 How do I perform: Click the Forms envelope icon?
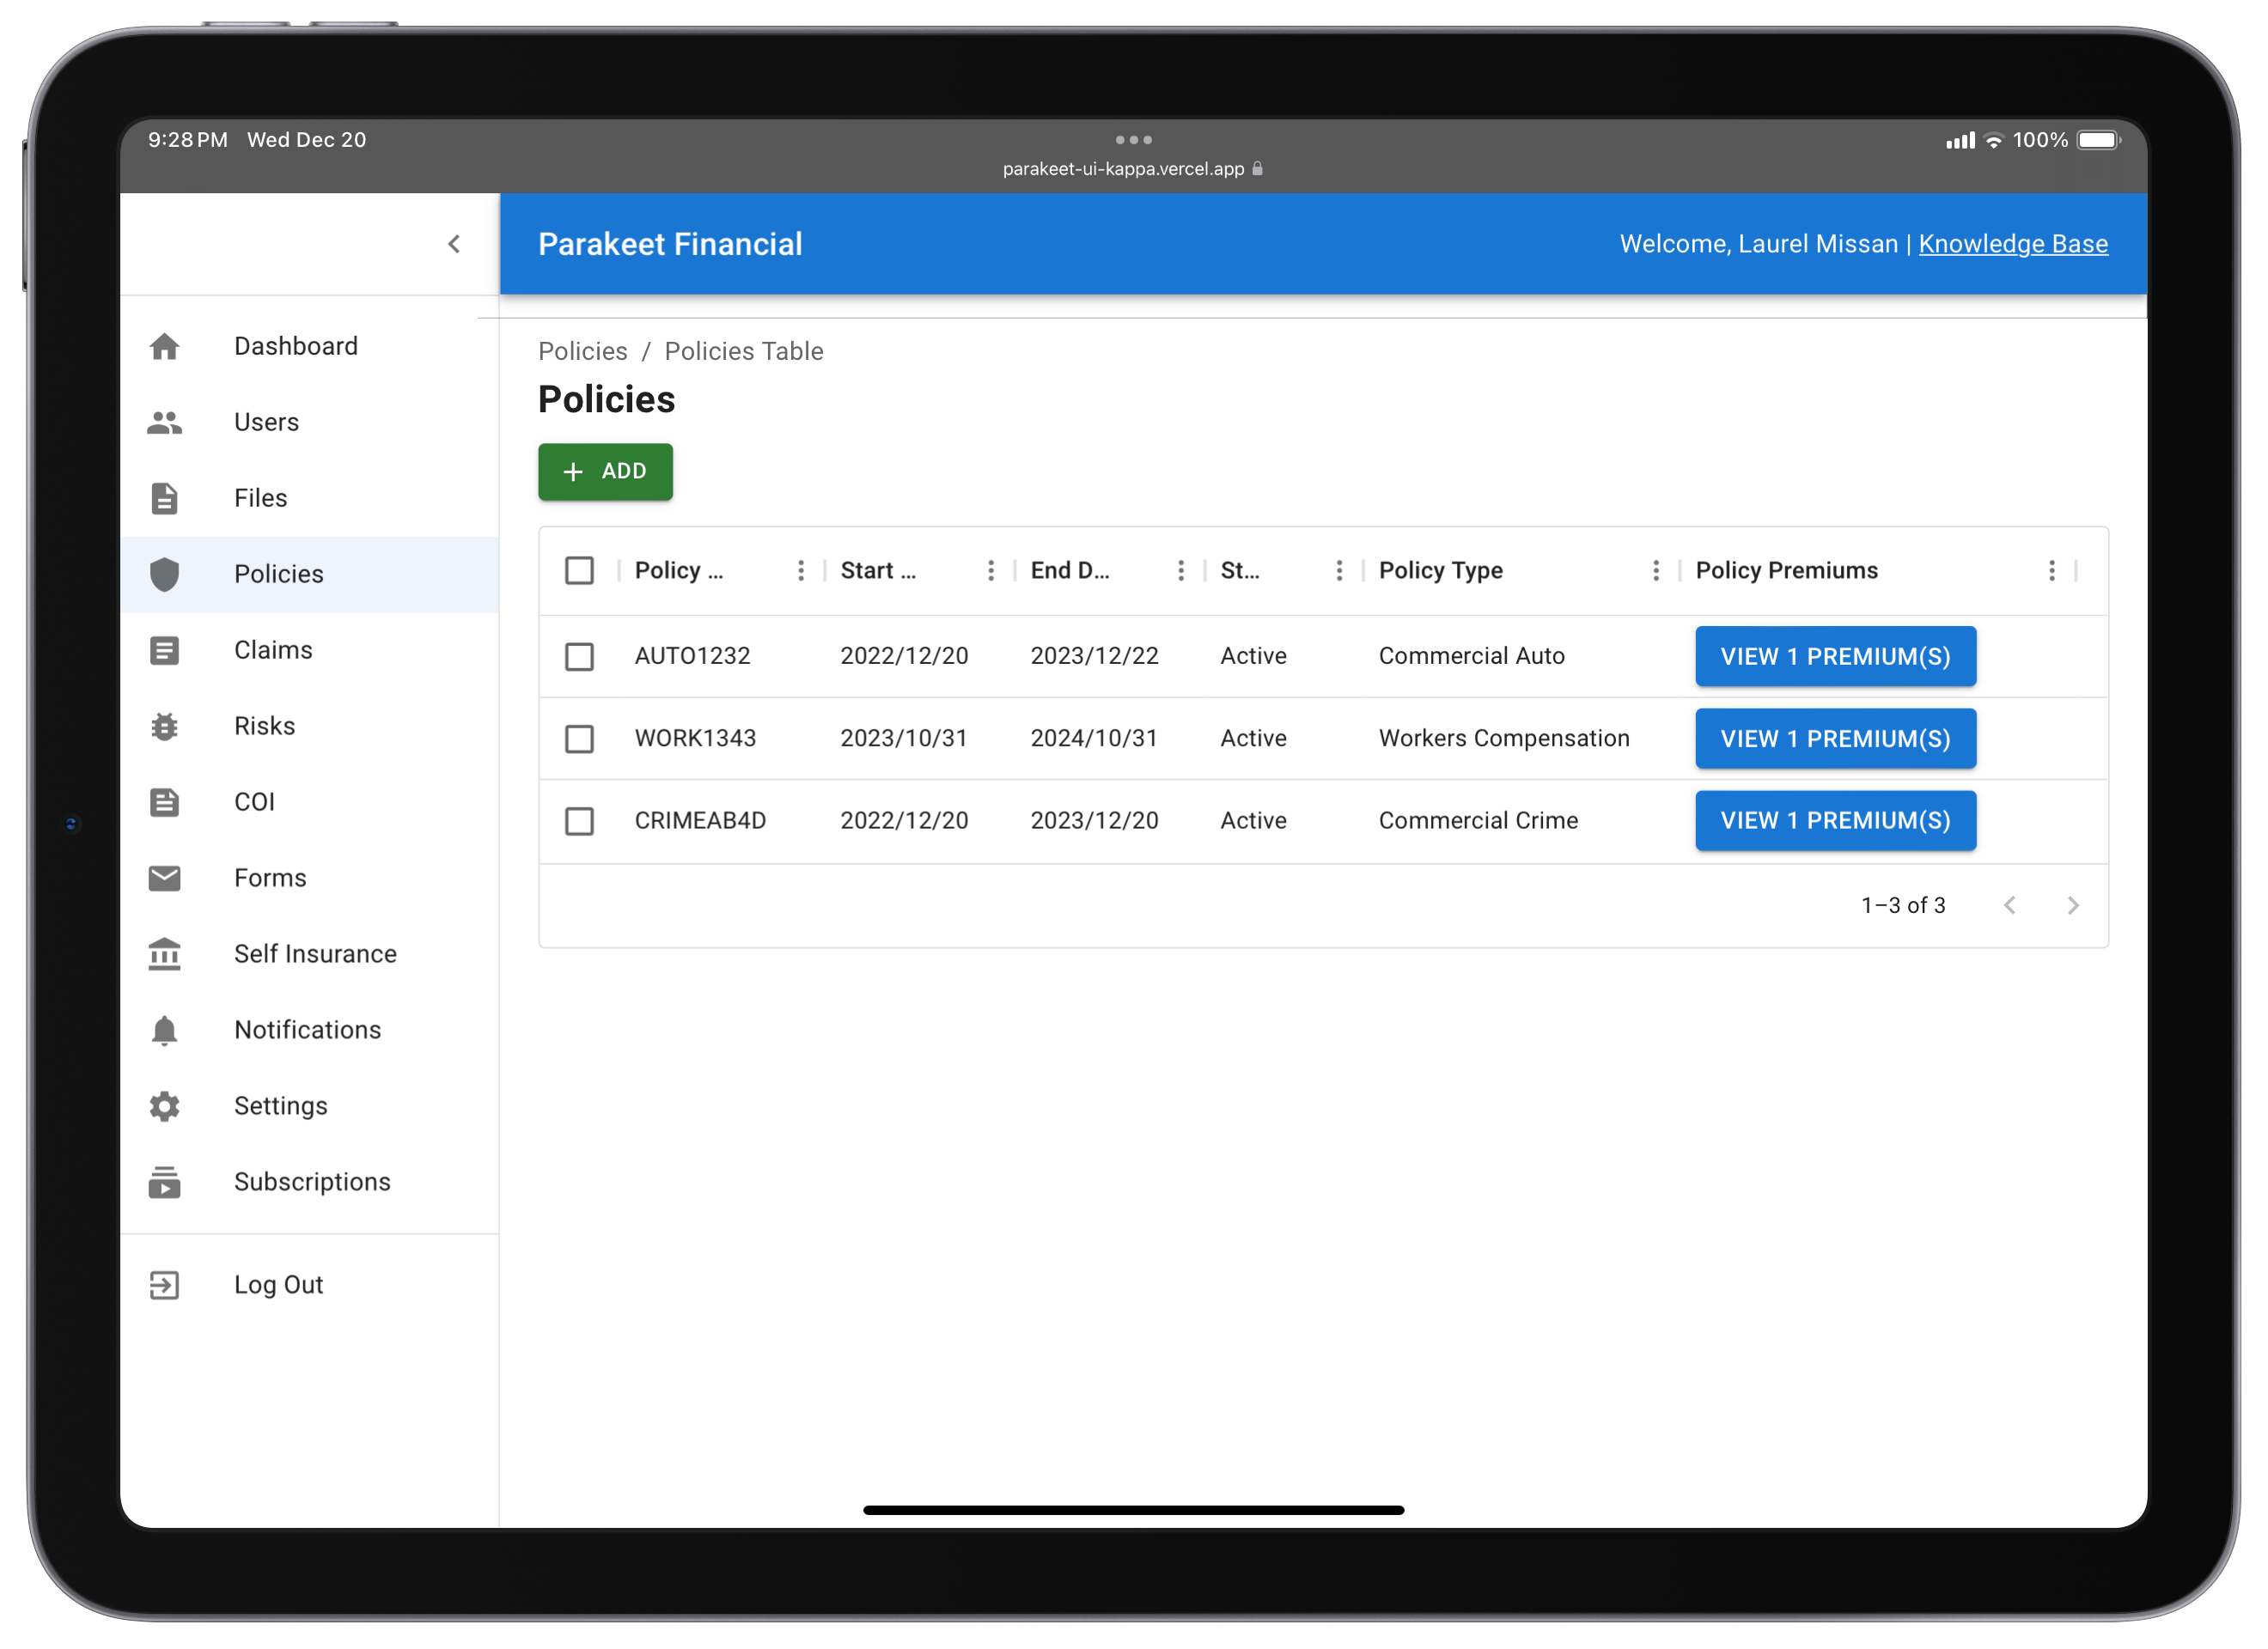(164, 879)
